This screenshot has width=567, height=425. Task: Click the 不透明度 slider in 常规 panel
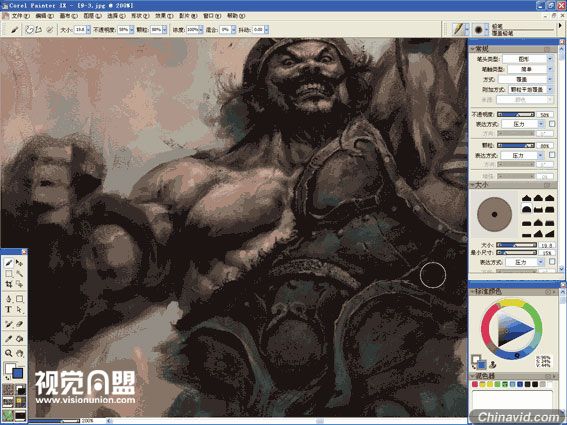[516, 114]
